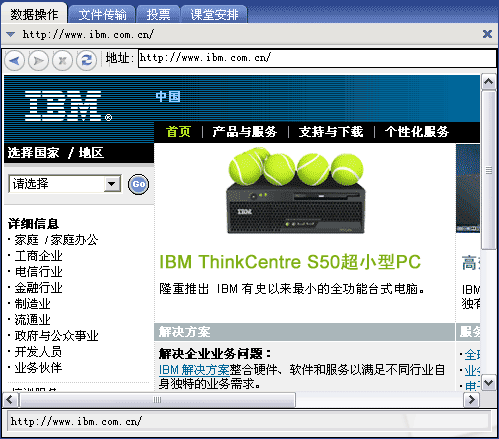The image size is (499, 439).
Task: Switch to the 文件传输 tab
Action: pyautogui.click(x=102, y=15)
